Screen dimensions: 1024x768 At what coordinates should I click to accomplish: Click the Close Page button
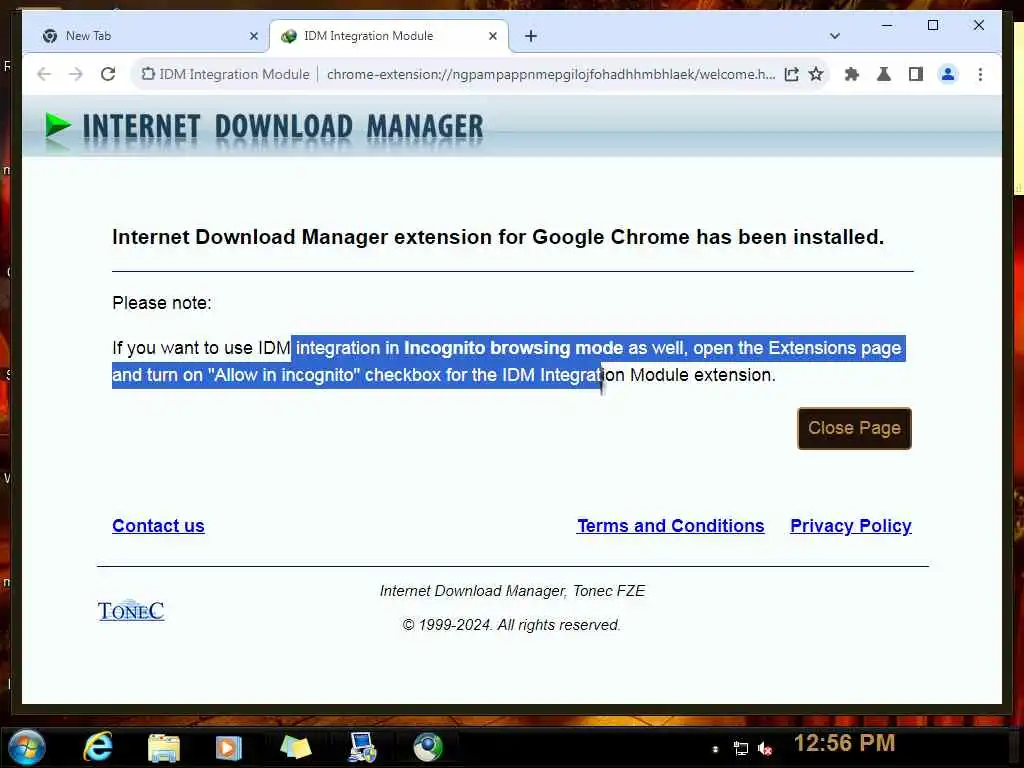pyautogui.click(x=854, y=428)
